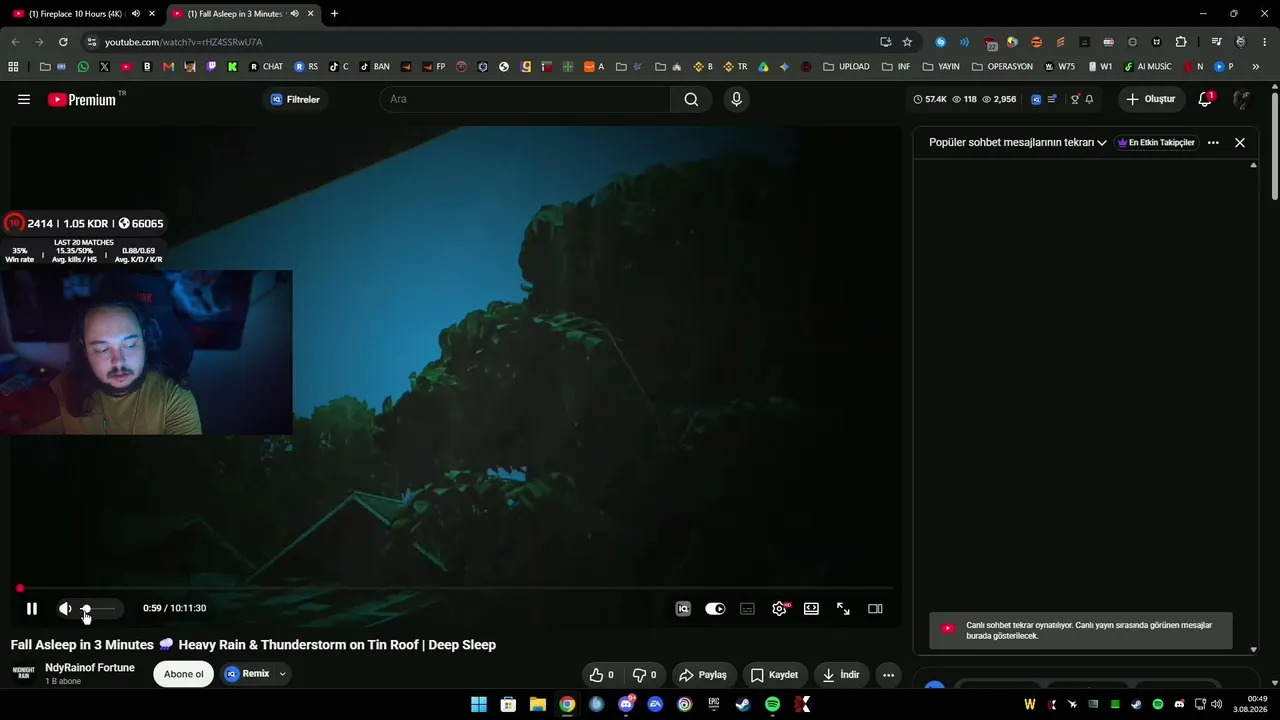Download the video with İndir
The height and width of the screenshot is (720, 1280).
tap(841, 675)
